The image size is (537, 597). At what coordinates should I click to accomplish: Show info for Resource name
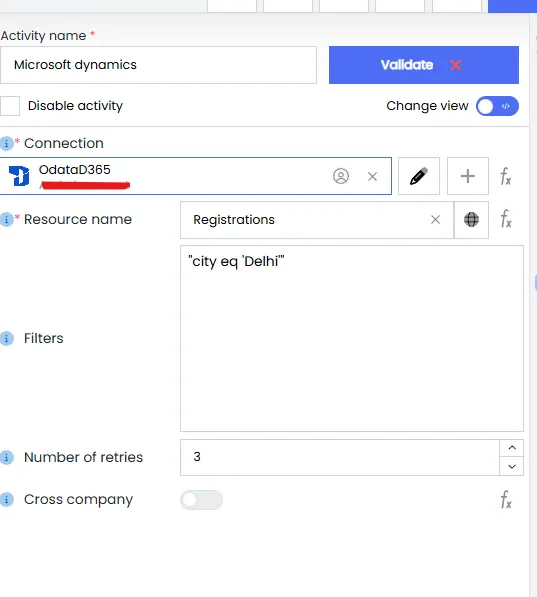[6, 220]
